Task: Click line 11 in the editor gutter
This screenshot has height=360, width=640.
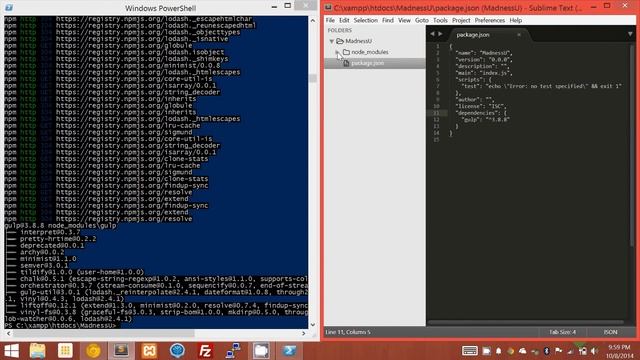Action: coord(436,113)
